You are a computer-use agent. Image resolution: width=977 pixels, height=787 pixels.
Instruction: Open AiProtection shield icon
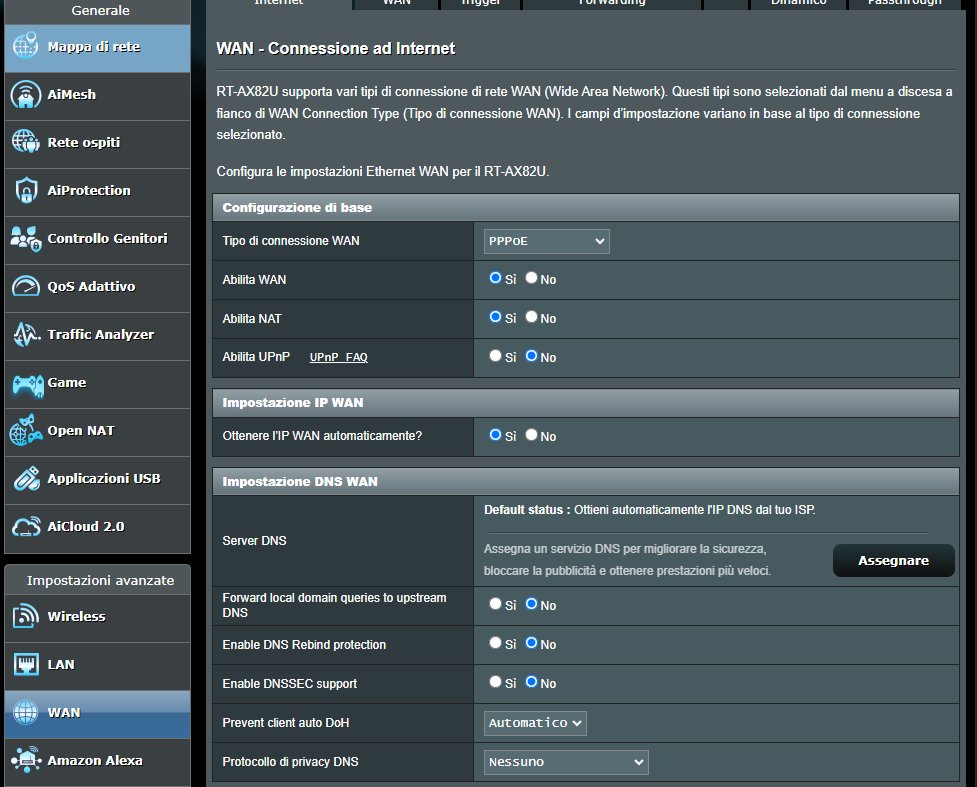(26, 191)
